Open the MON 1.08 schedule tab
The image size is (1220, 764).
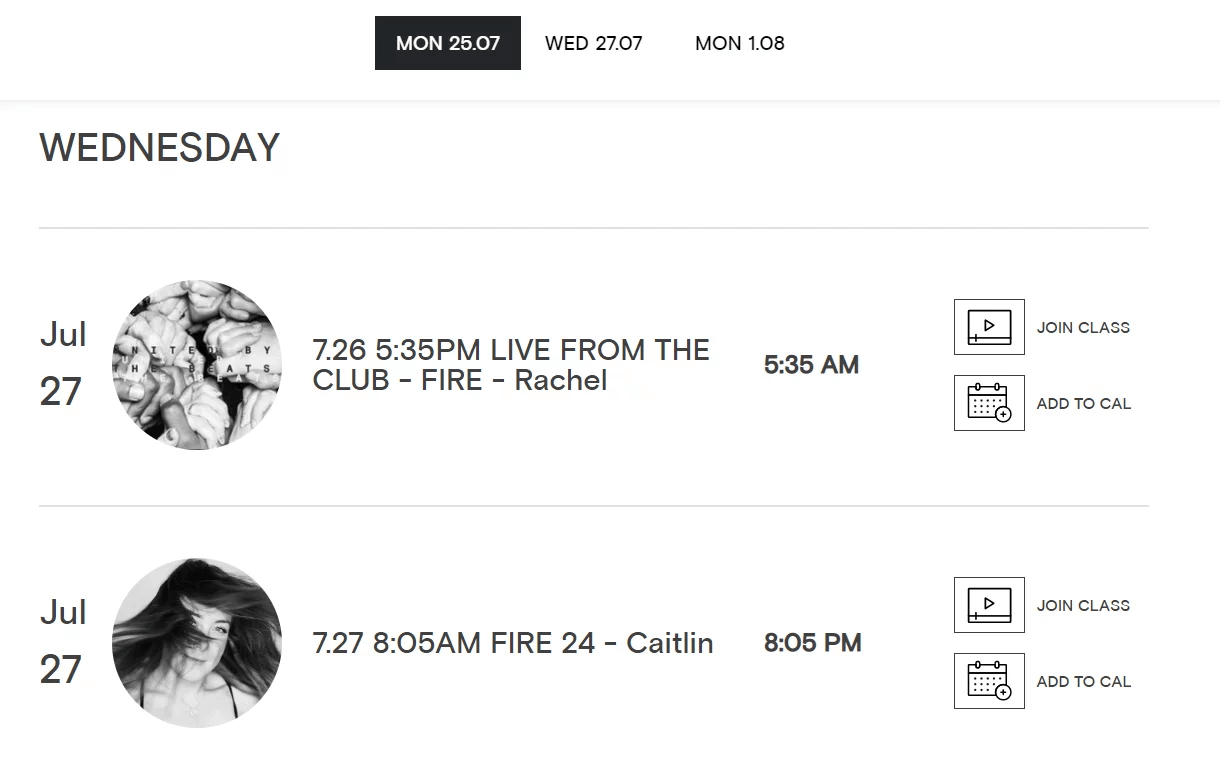coord(739,42)
